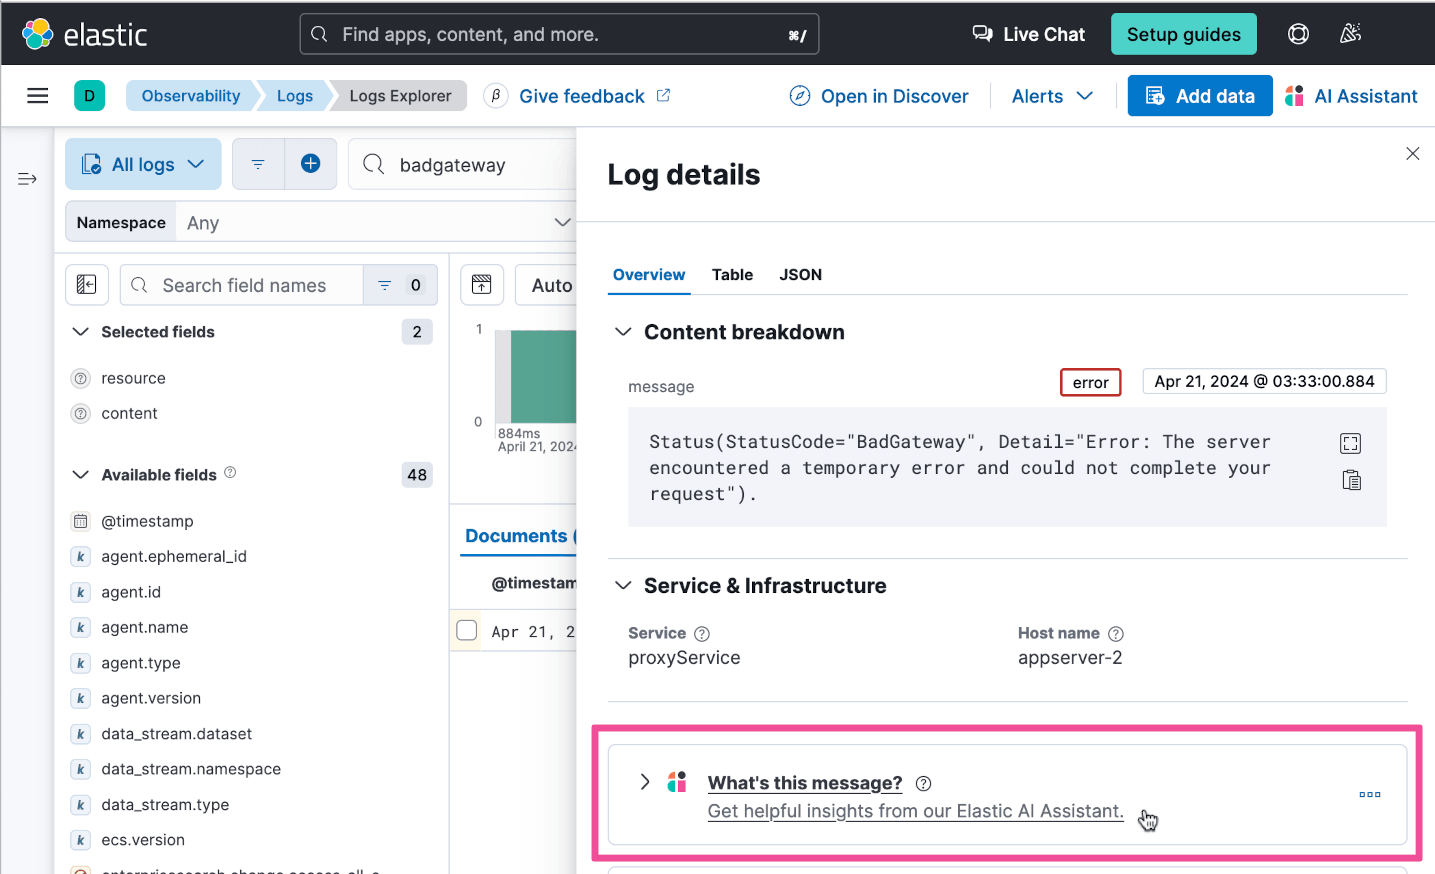Expand message to fullscreen view
This screenshot has width=1435, height=874.
1350,444
